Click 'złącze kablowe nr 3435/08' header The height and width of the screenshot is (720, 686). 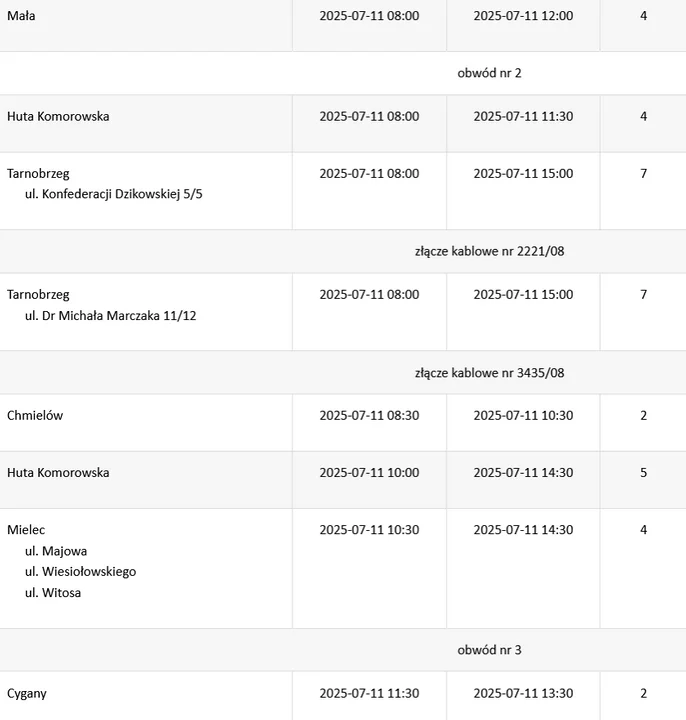[x=489, y=372]
